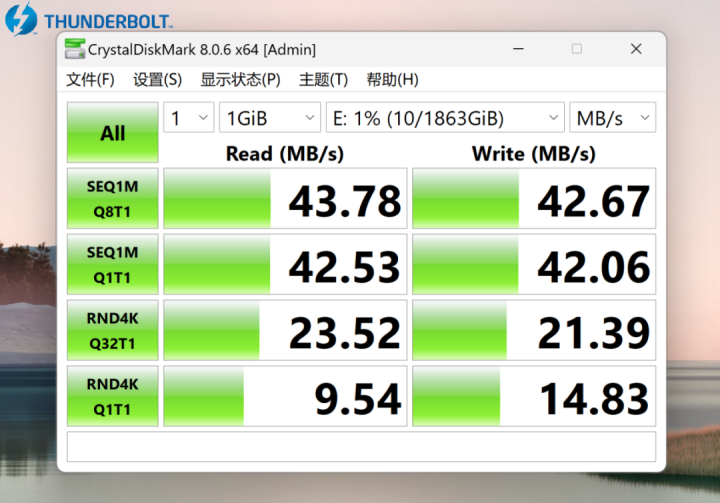Open the 文件(F) menu

click(x=90, y=79)
